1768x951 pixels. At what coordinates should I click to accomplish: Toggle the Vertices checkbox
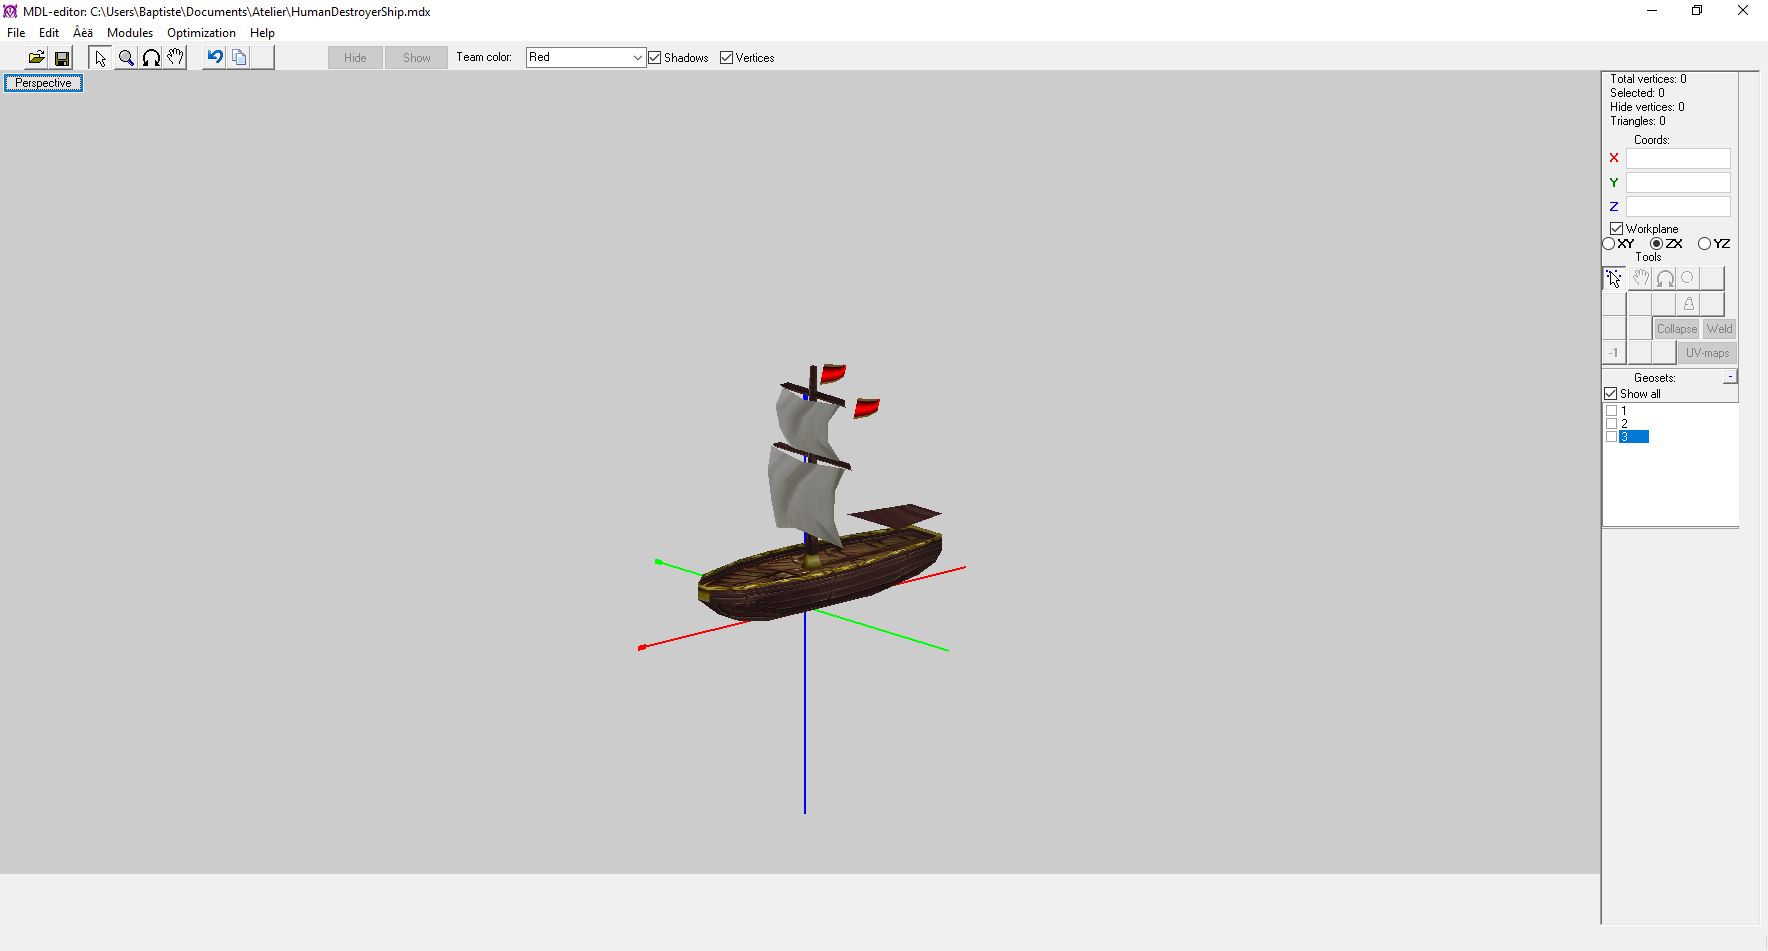point(726,58)
